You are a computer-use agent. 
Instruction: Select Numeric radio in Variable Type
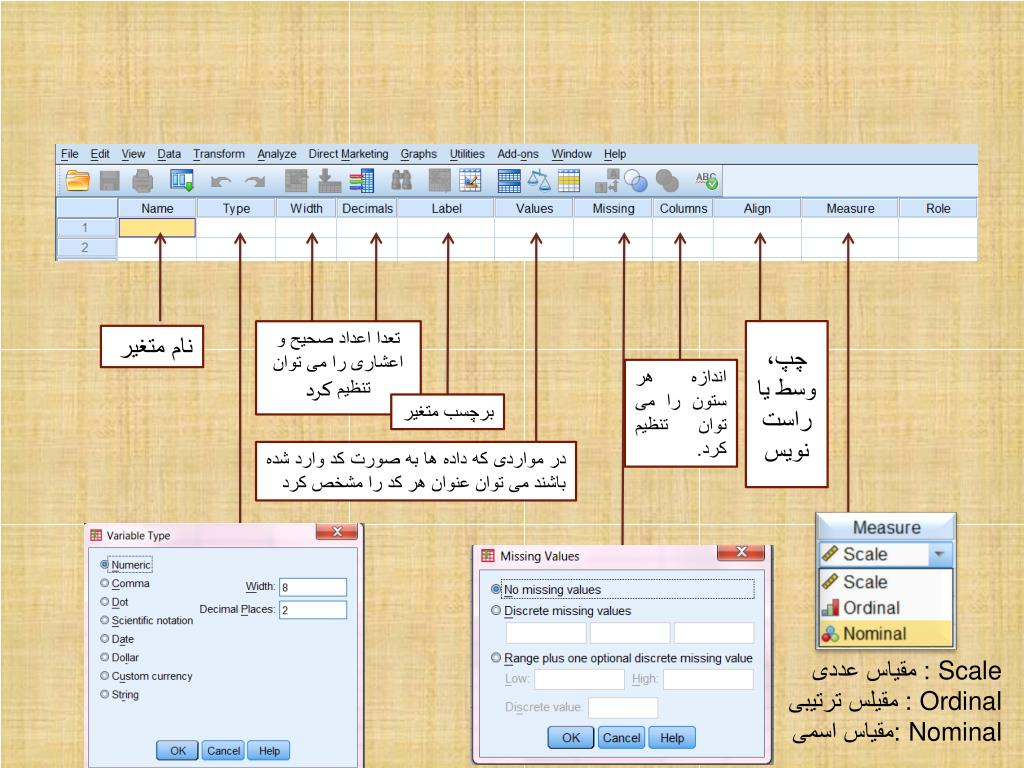pos(104,564)
